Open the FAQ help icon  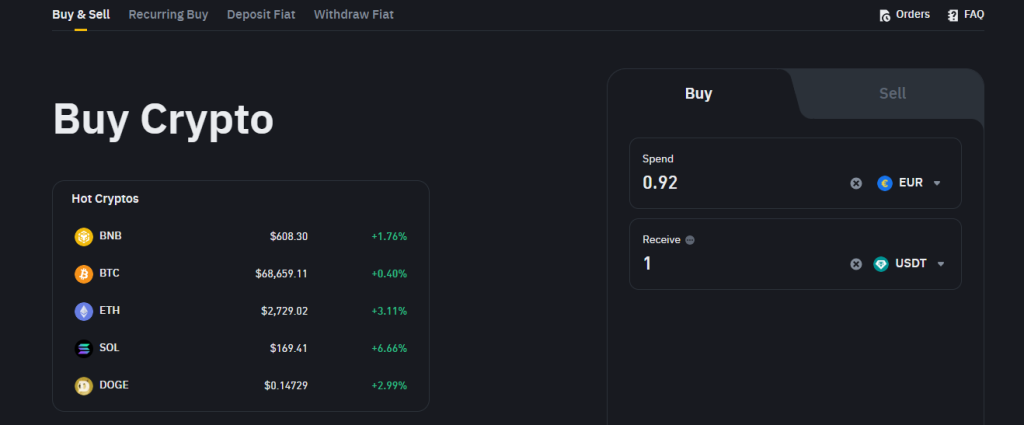pyautogui.click(x=953, y=15)
